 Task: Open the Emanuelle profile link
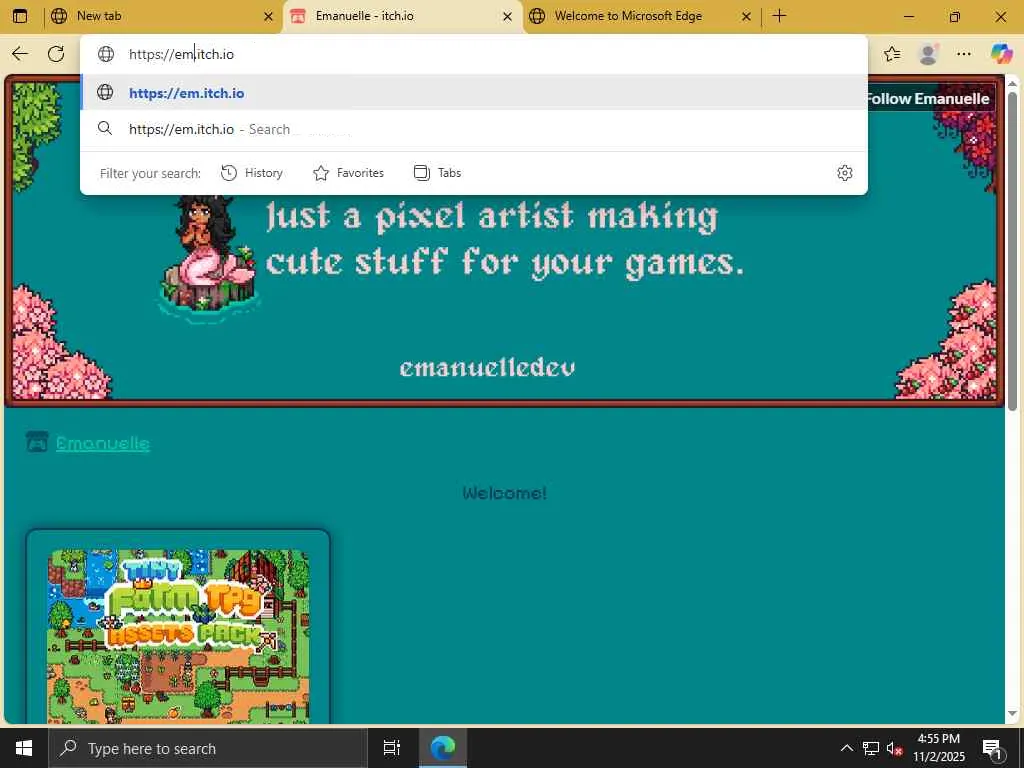[x=103, y=443]
